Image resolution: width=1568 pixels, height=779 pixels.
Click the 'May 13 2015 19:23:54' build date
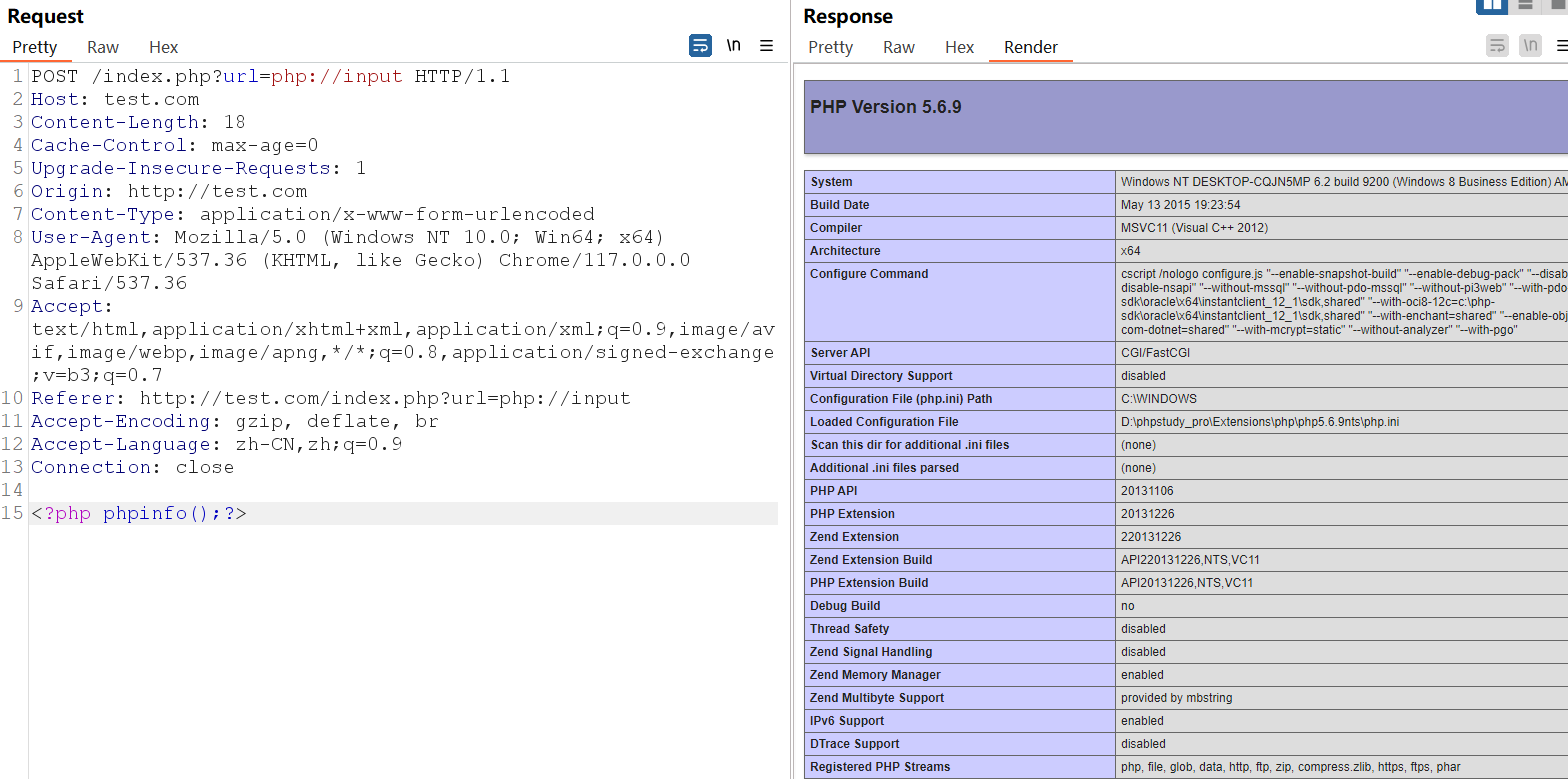click(x=1181, y=205)
